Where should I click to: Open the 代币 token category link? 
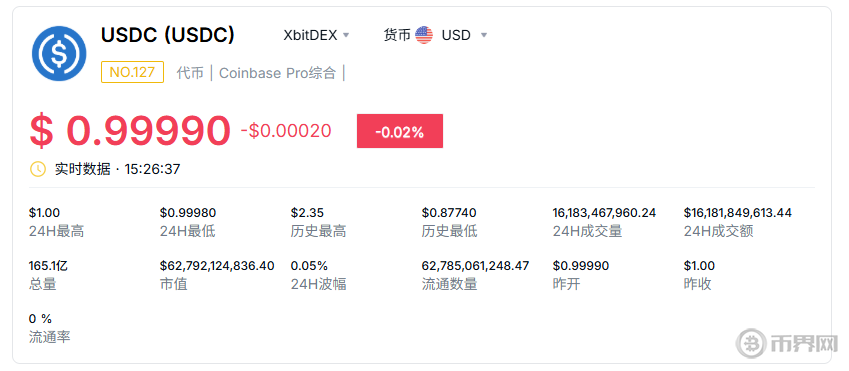(190, 73)
